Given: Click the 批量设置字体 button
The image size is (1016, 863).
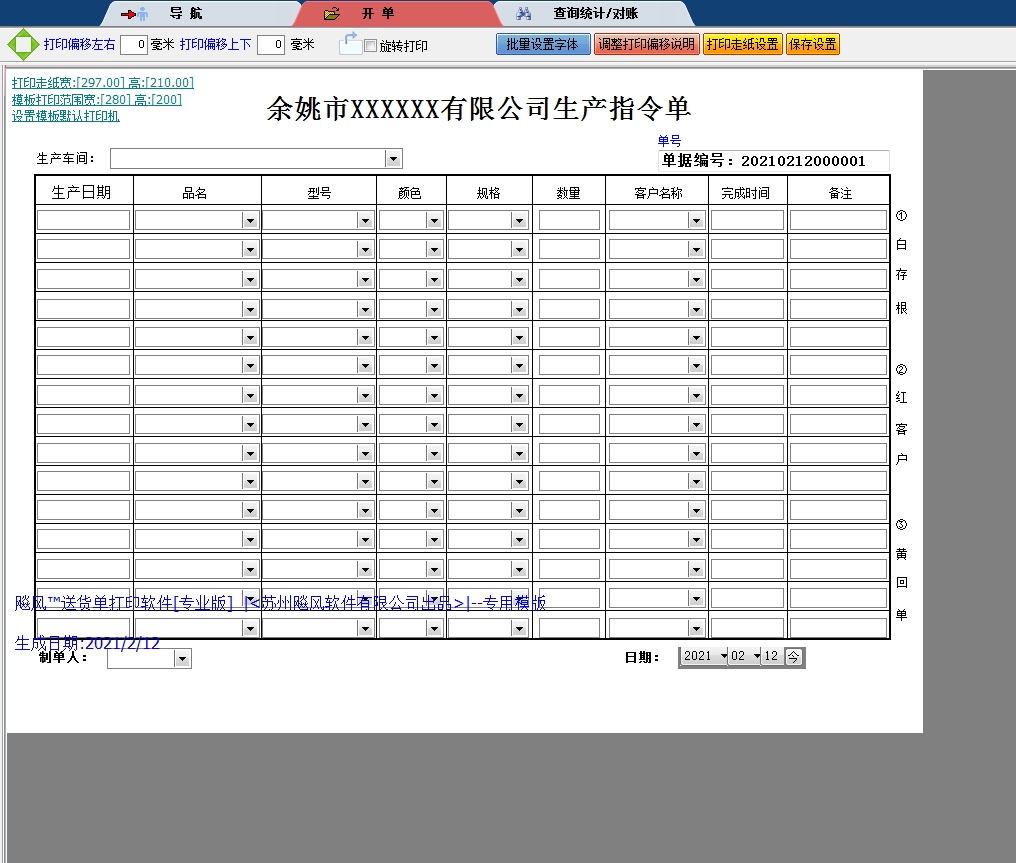Looking at the screenshot, I should (x=543, y=44).
